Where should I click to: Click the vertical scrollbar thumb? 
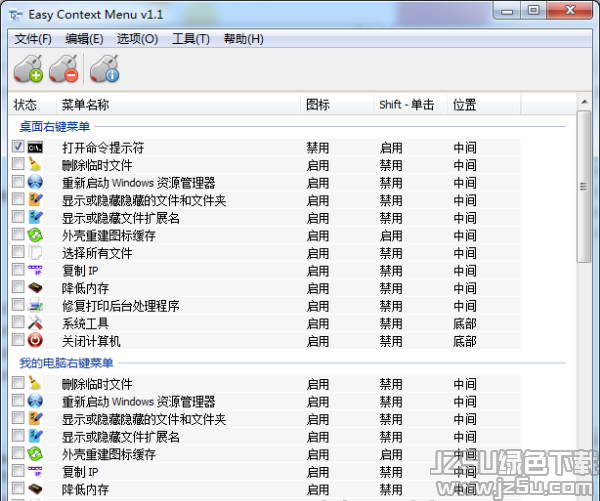584,187
